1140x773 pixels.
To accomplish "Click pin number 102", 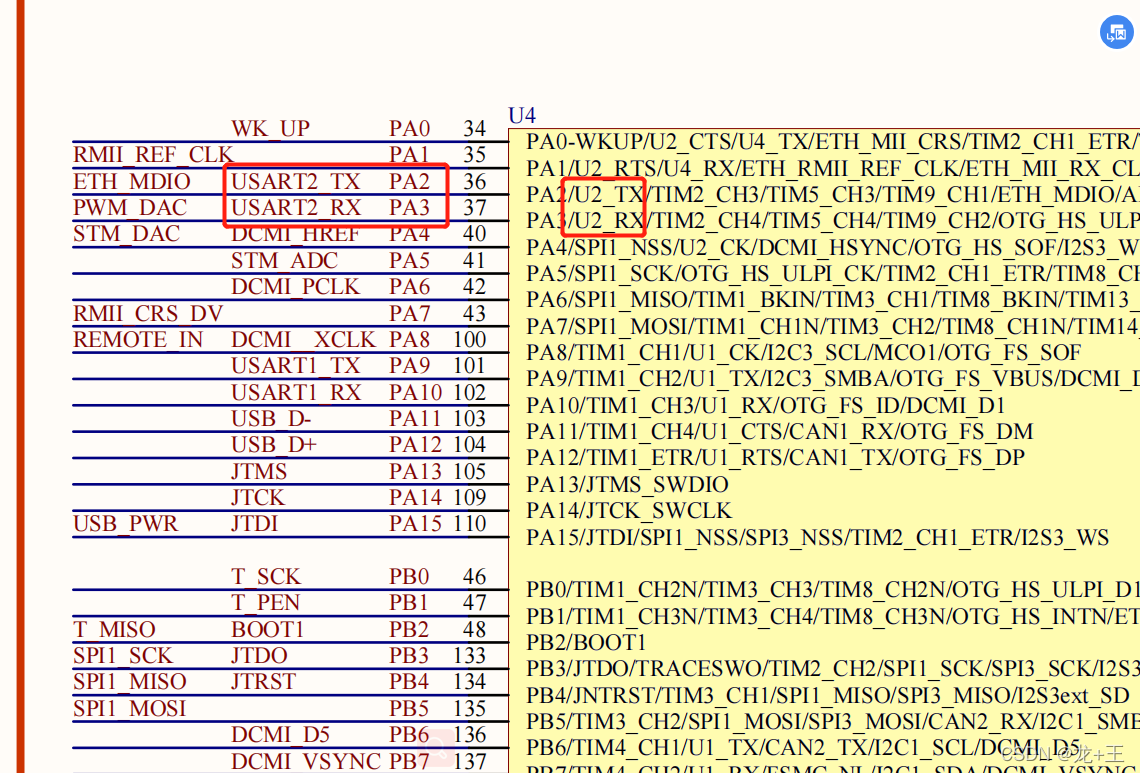I will (469, 393).
